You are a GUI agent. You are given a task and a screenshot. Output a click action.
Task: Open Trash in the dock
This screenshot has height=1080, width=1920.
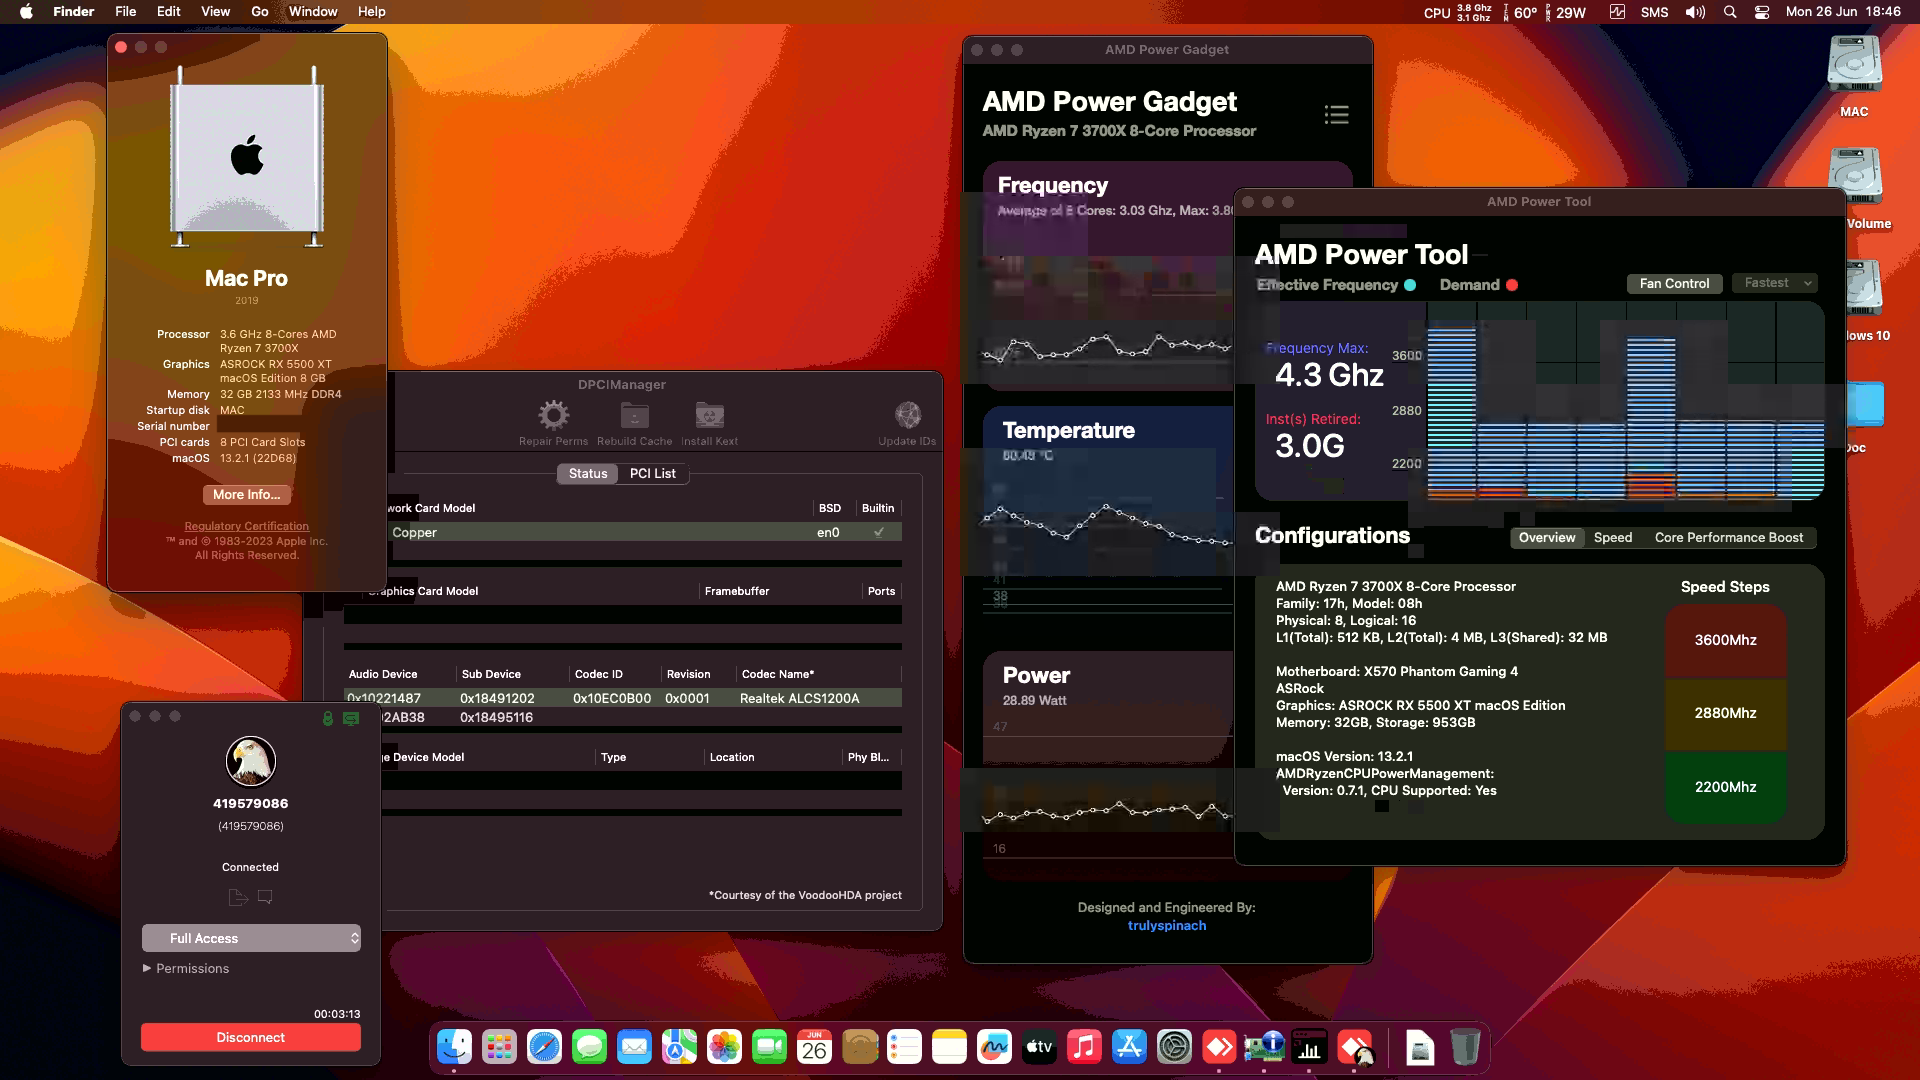click(1464, 1047)
